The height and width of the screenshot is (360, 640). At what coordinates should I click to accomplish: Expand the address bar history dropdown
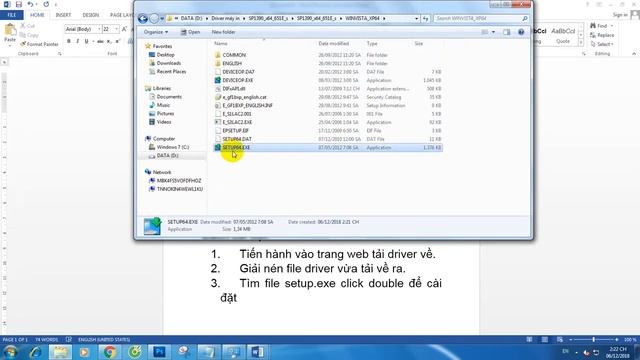tap(416, 18)
